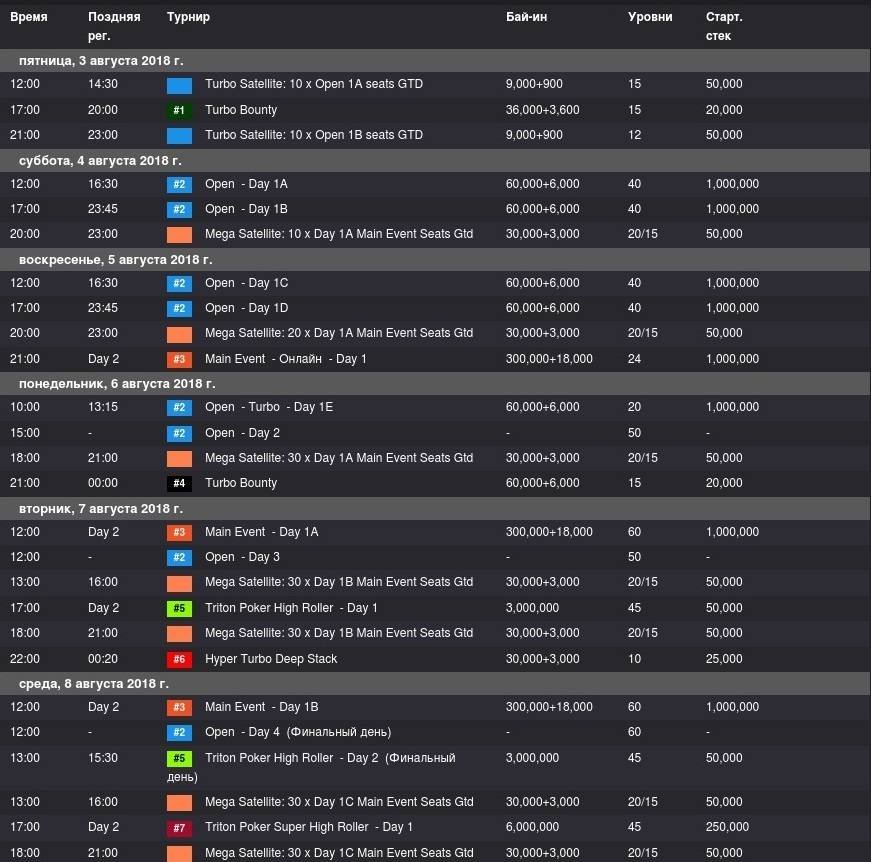Select the red #6 Hyper Turbo badge
The image size is (871, 862).
(179, 659)
